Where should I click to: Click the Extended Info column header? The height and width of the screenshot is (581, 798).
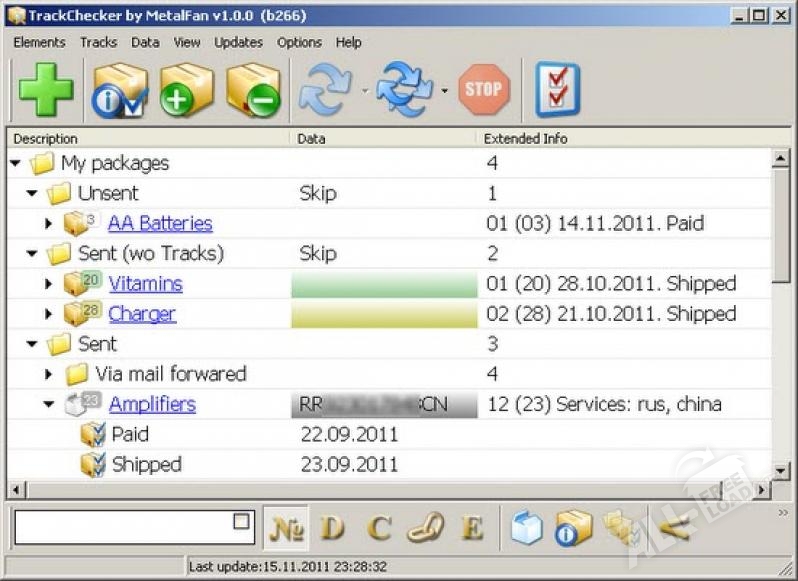pyautogui.click(x=526, y=139)
